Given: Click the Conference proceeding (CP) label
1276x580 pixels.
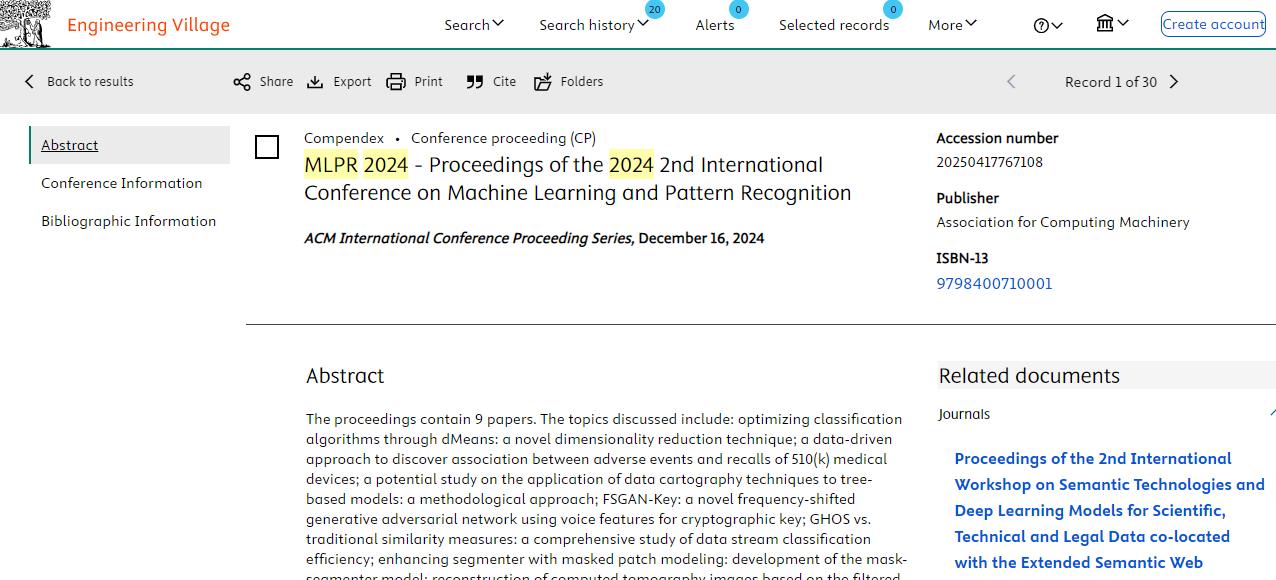Looking at the screenshot, I should 503,138.
